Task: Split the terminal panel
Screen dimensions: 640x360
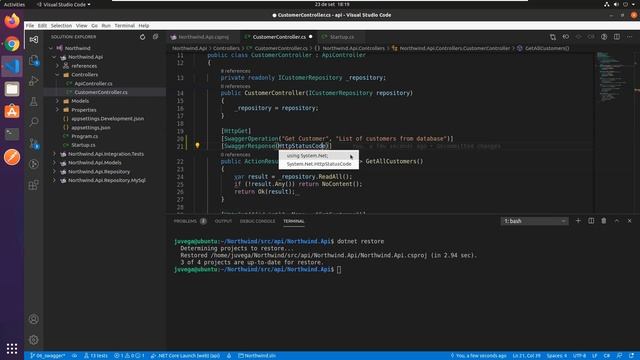Action: point(591,221)
